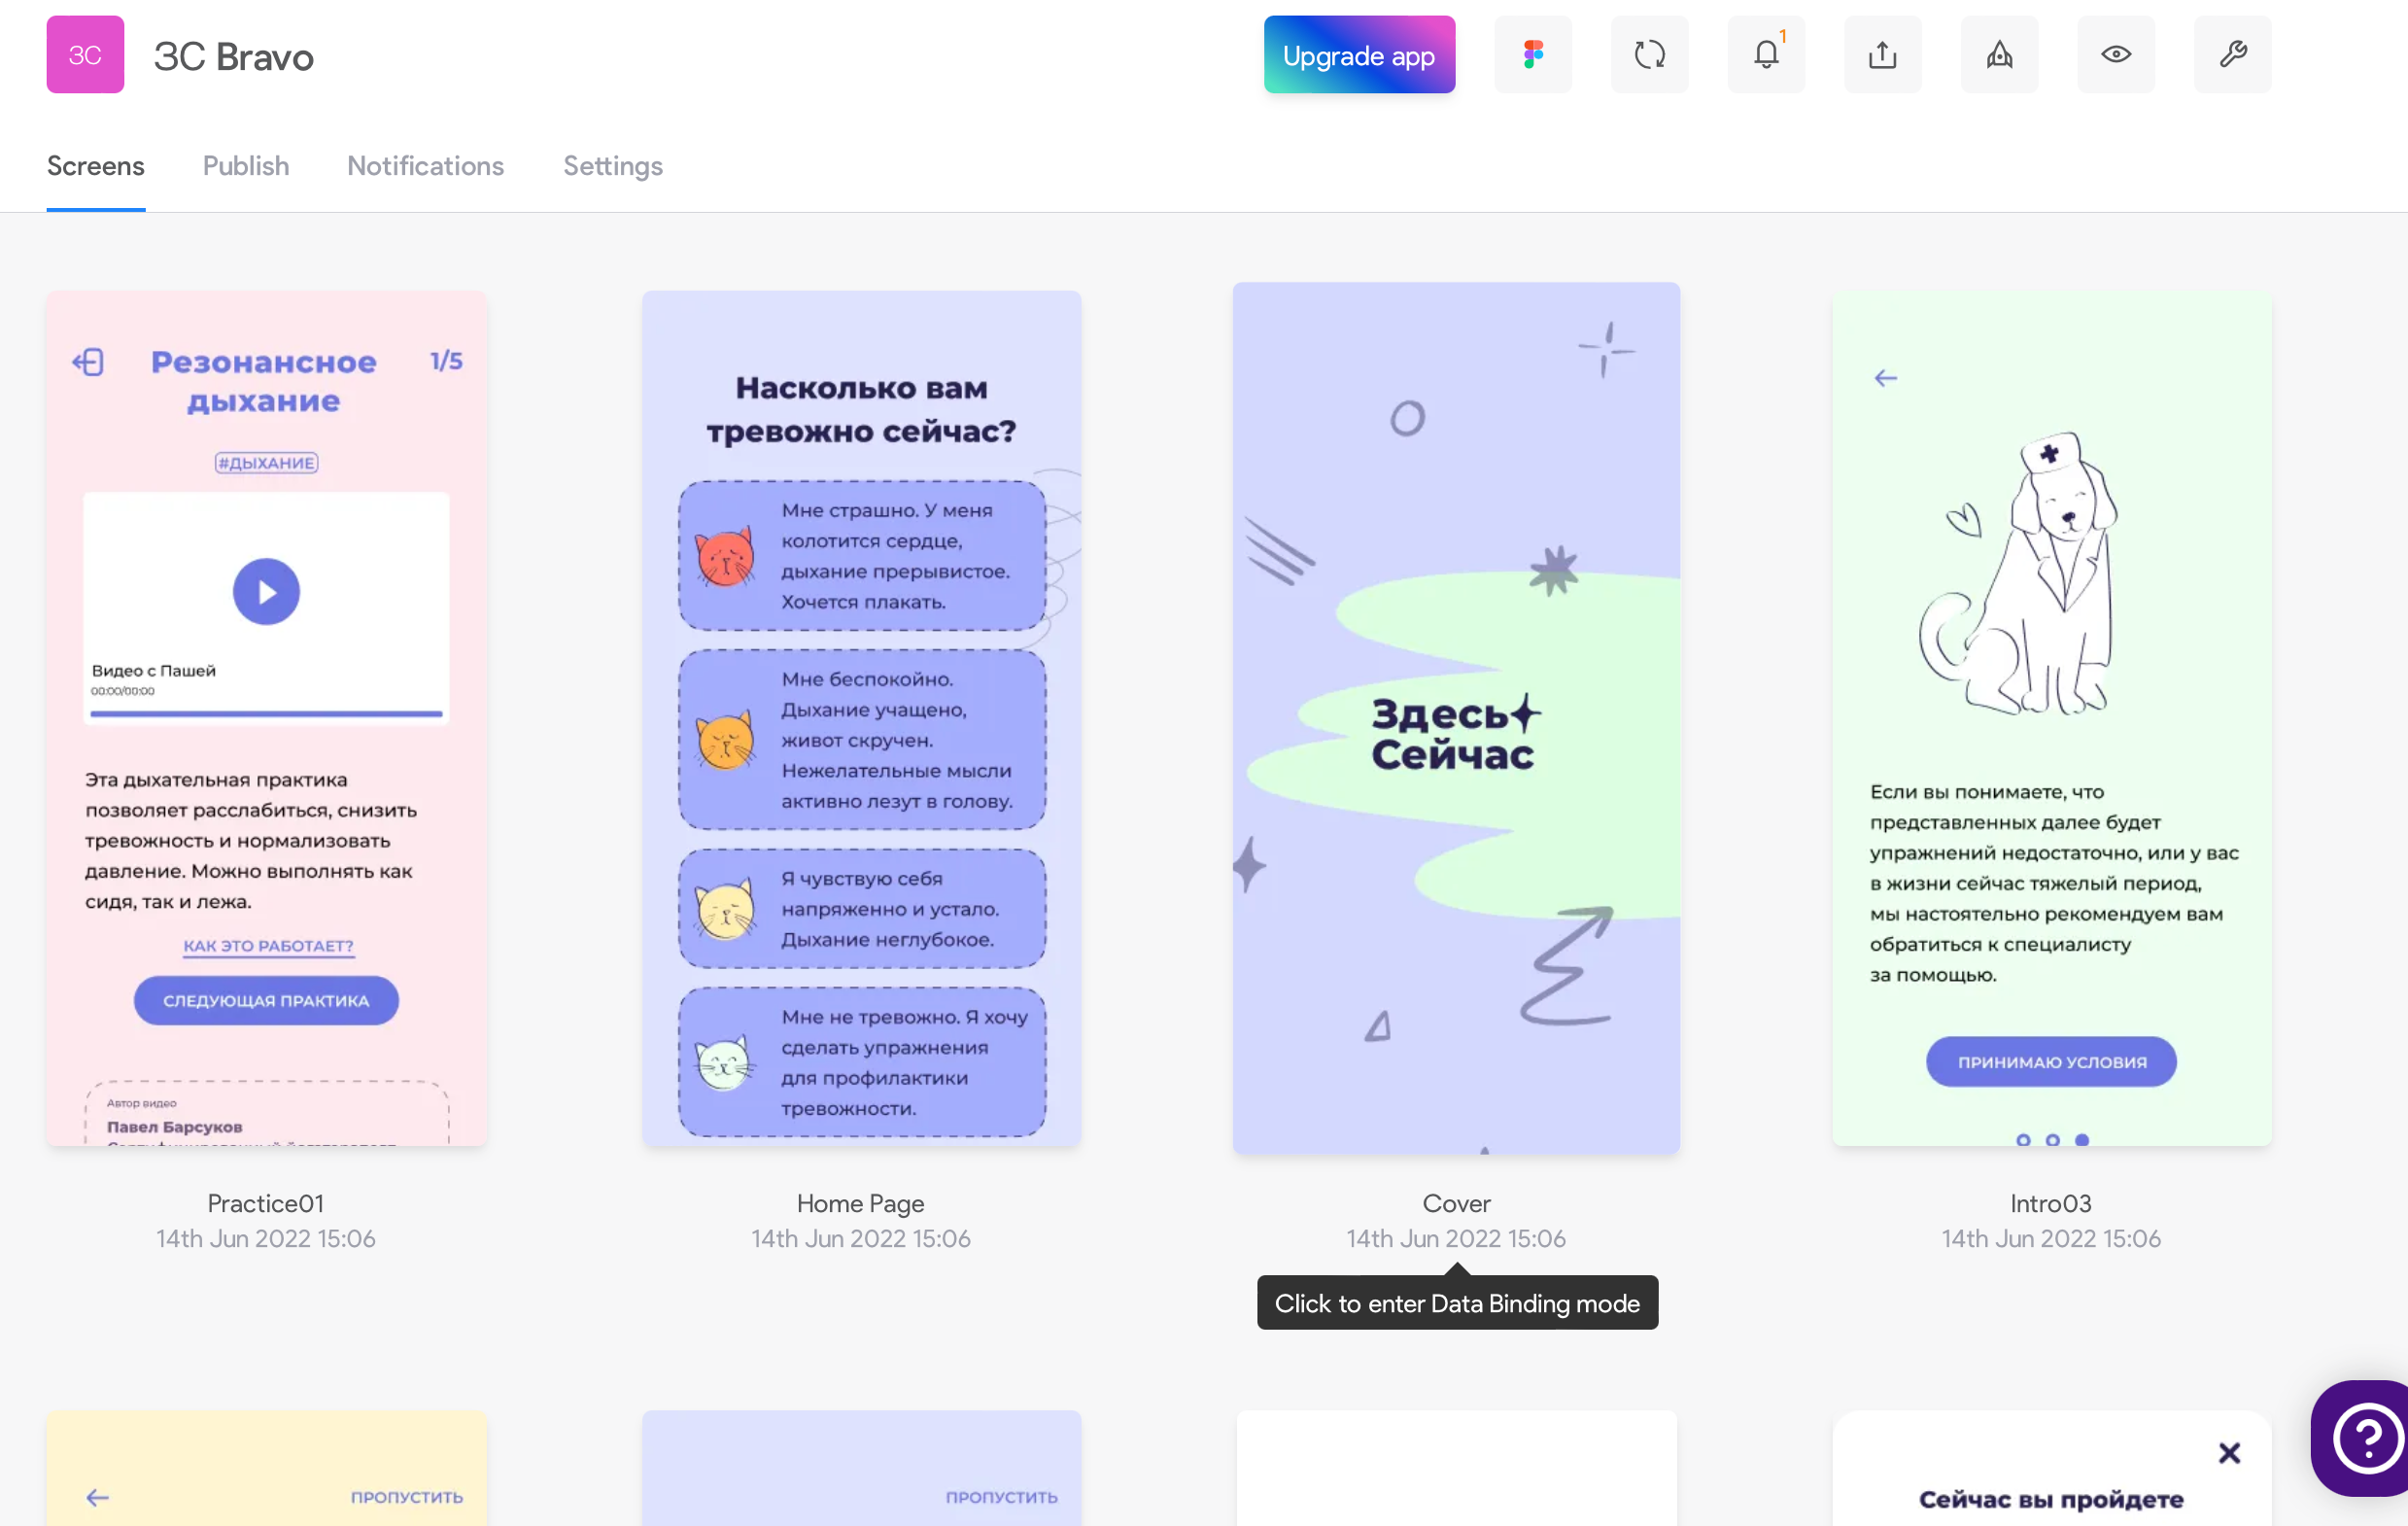Viewport: 2408px width, 1526px height.
Task: Click the X close icon on bottom-right card
Action: tap(2229, 1453)
